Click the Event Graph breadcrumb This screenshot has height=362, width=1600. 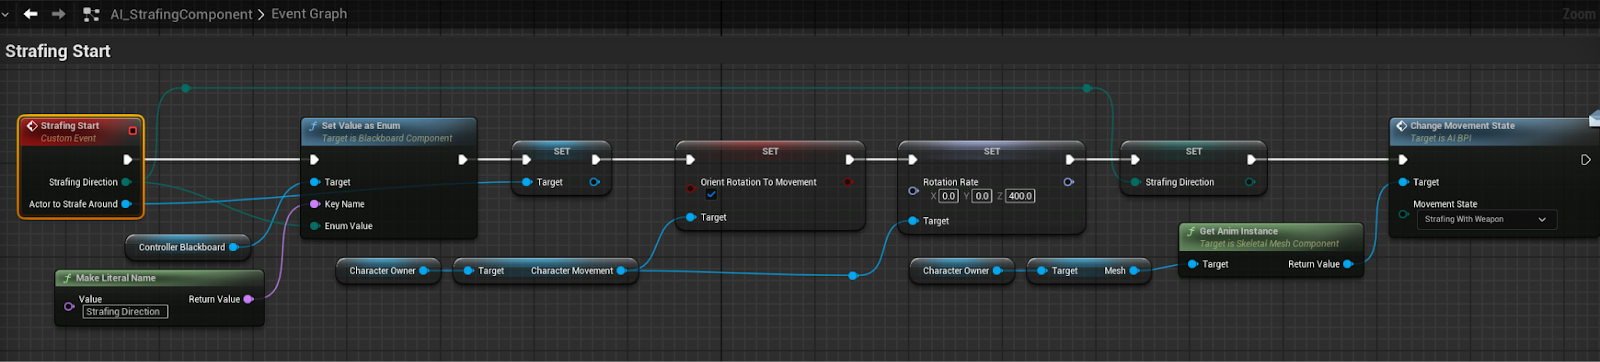(x=309, y=14)
